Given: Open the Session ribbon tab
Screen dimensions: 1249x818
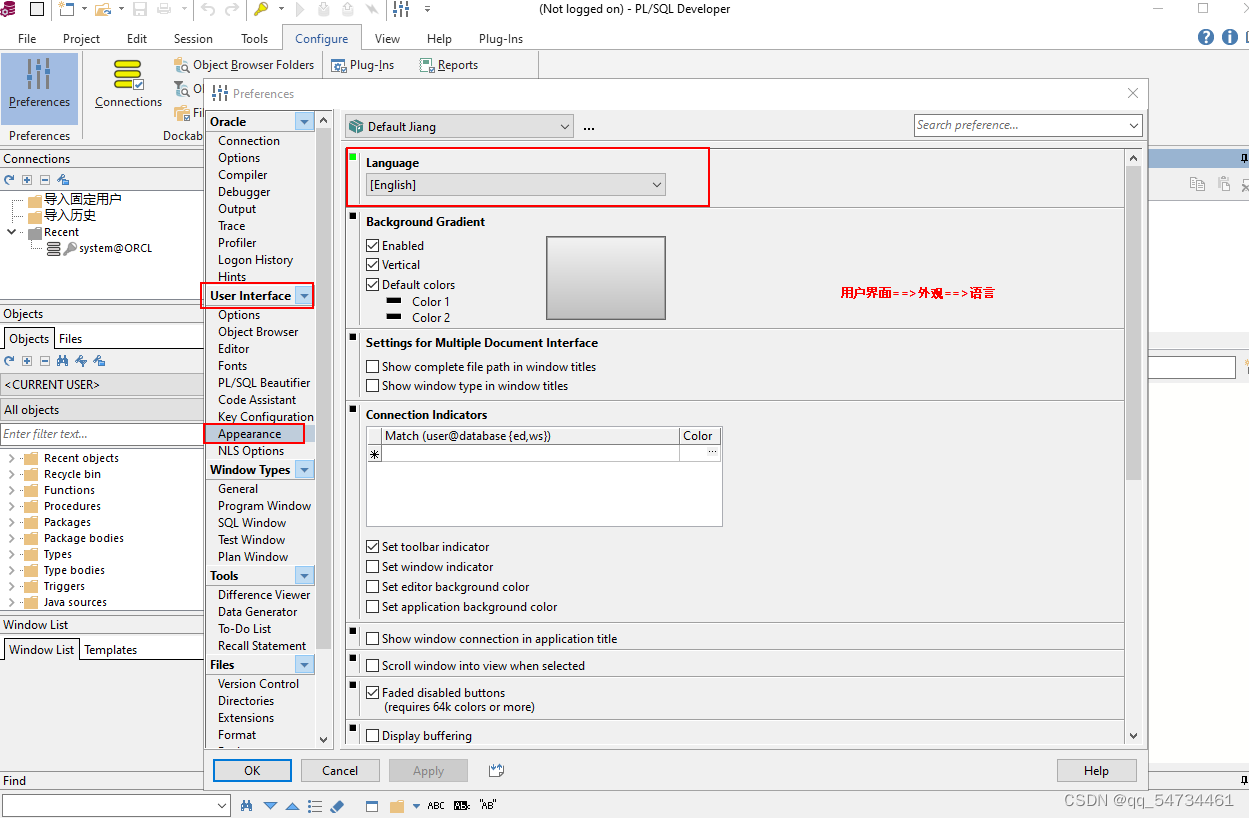Looking at the screenshot, I should (193, 39).
